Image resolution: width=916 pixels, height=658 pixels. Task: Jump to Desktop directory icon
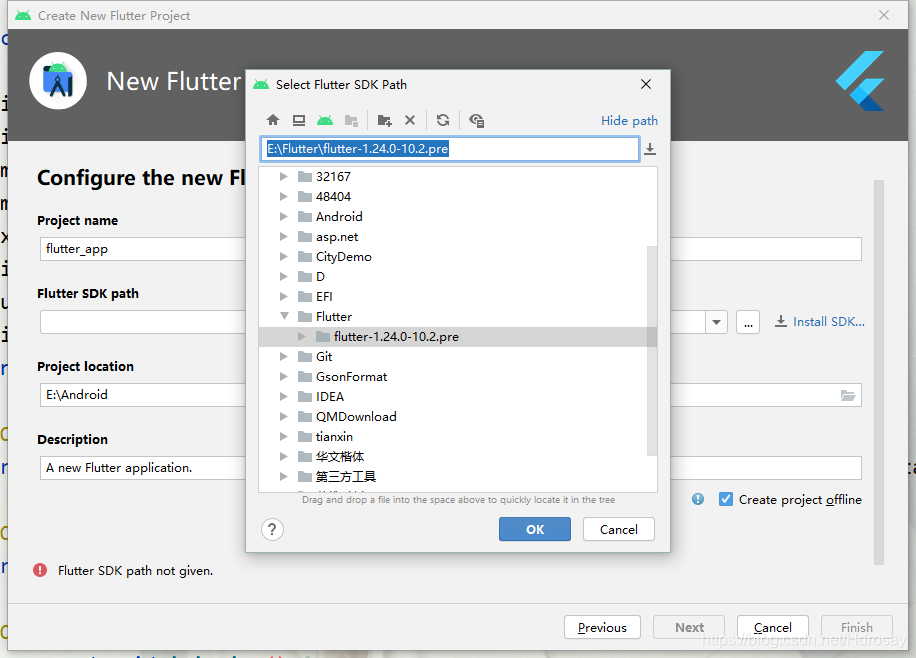pos(299,120)
